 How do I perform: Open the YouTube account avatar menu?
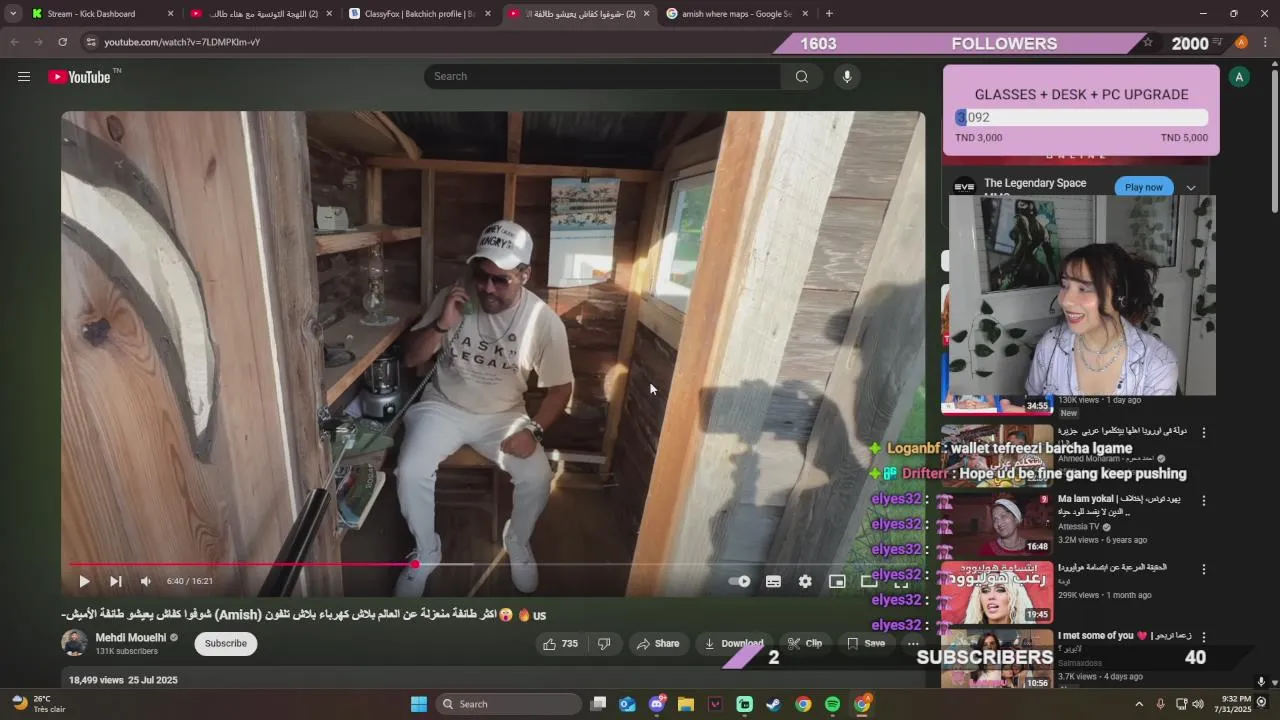click(1239, 77)
